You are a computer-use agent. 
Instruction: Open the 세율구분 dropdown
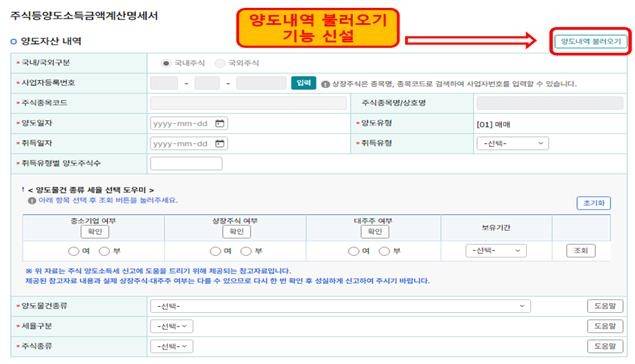click(x=172, y=326)
